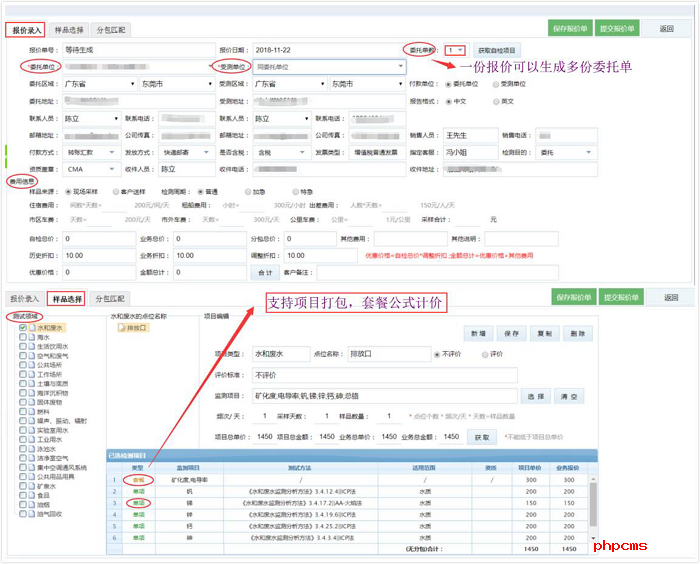Viewport: 700px width, 564px height.
Task: Click 新增 in project editor
Action: [478, 333]
